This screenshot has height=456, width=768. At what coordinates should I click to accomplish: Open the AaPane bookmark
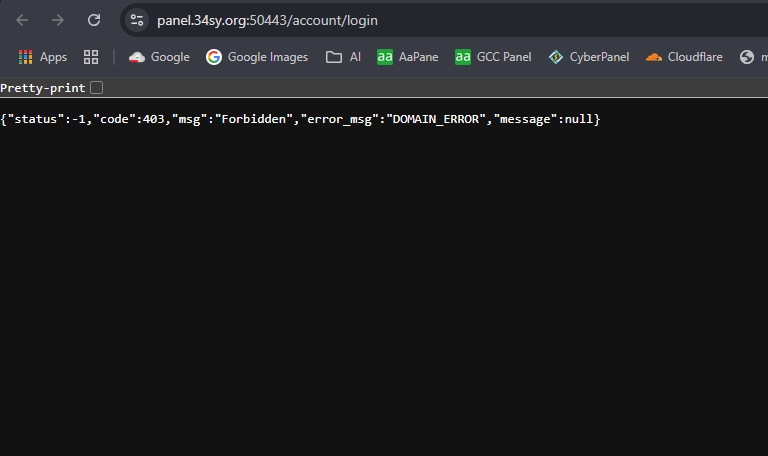point(407,57)
